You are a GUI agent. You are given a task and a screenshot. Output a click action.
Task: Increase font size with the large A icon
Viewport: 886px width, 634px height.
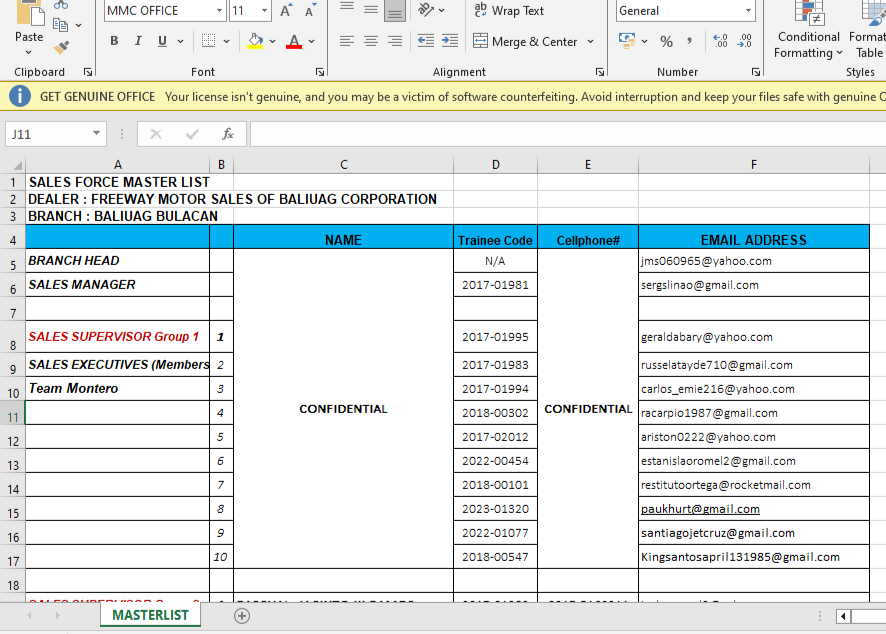point(286,11)
